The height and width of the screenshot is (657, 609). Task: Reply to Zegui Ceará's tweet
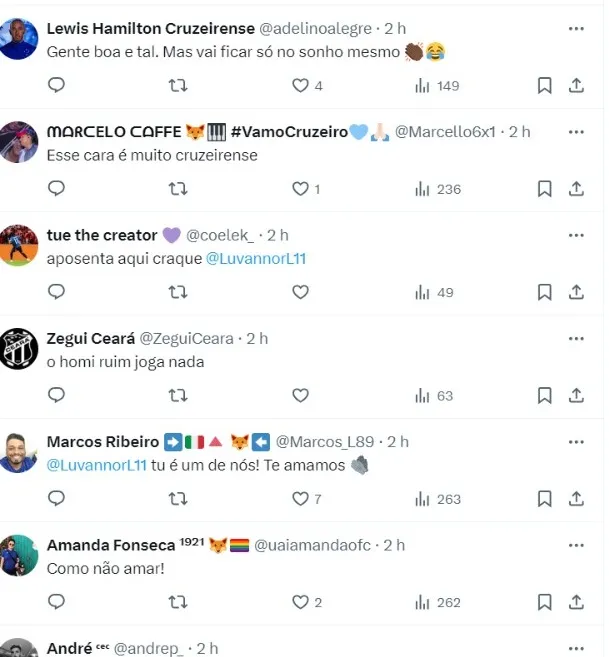point(57,396)
